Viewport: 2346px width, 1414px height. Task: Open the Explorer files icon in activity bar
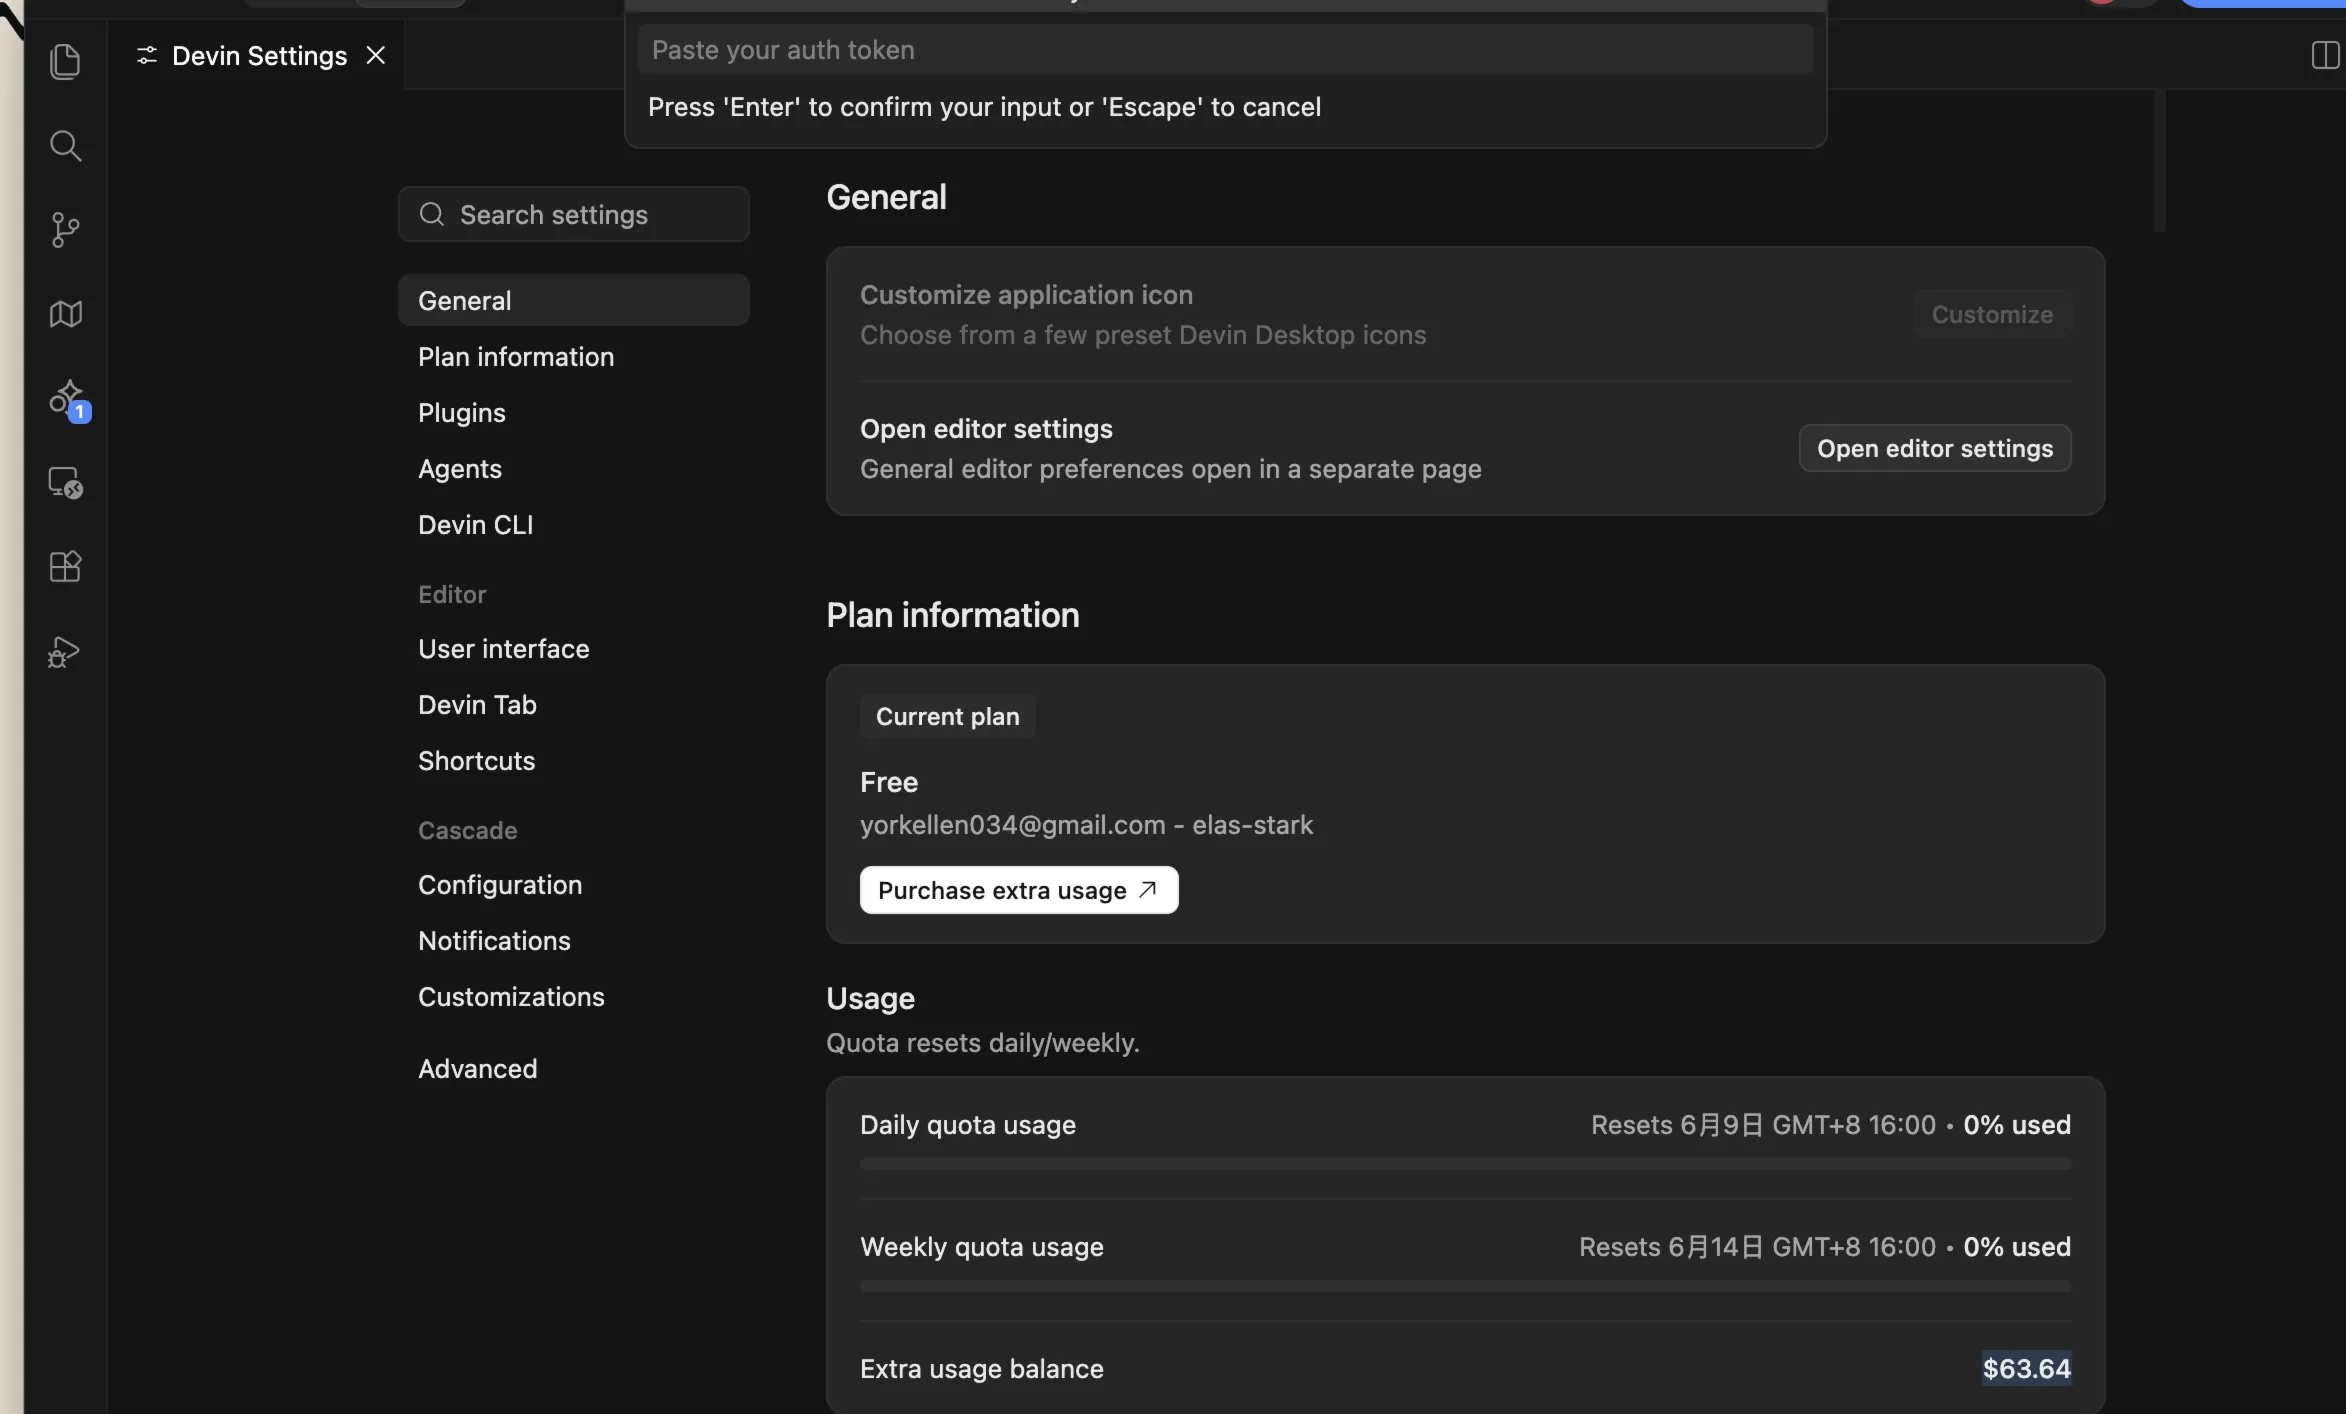point(65,62)
